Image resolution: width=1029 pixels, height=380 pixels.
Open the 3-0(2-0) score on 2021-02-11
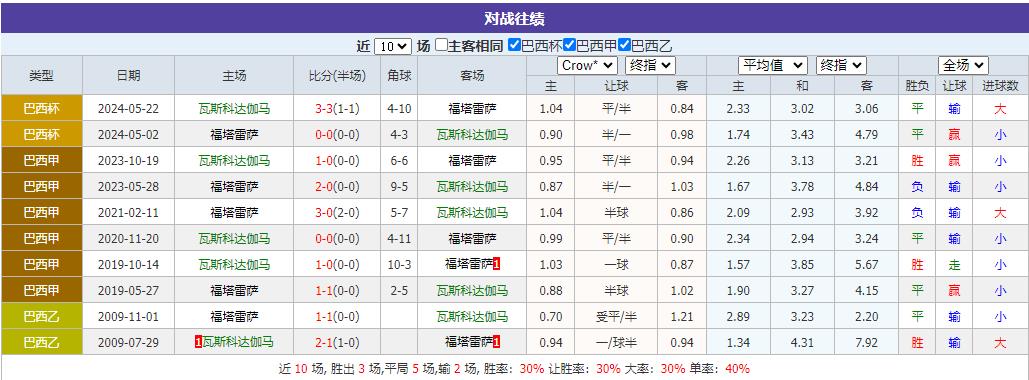click(337, 213)
